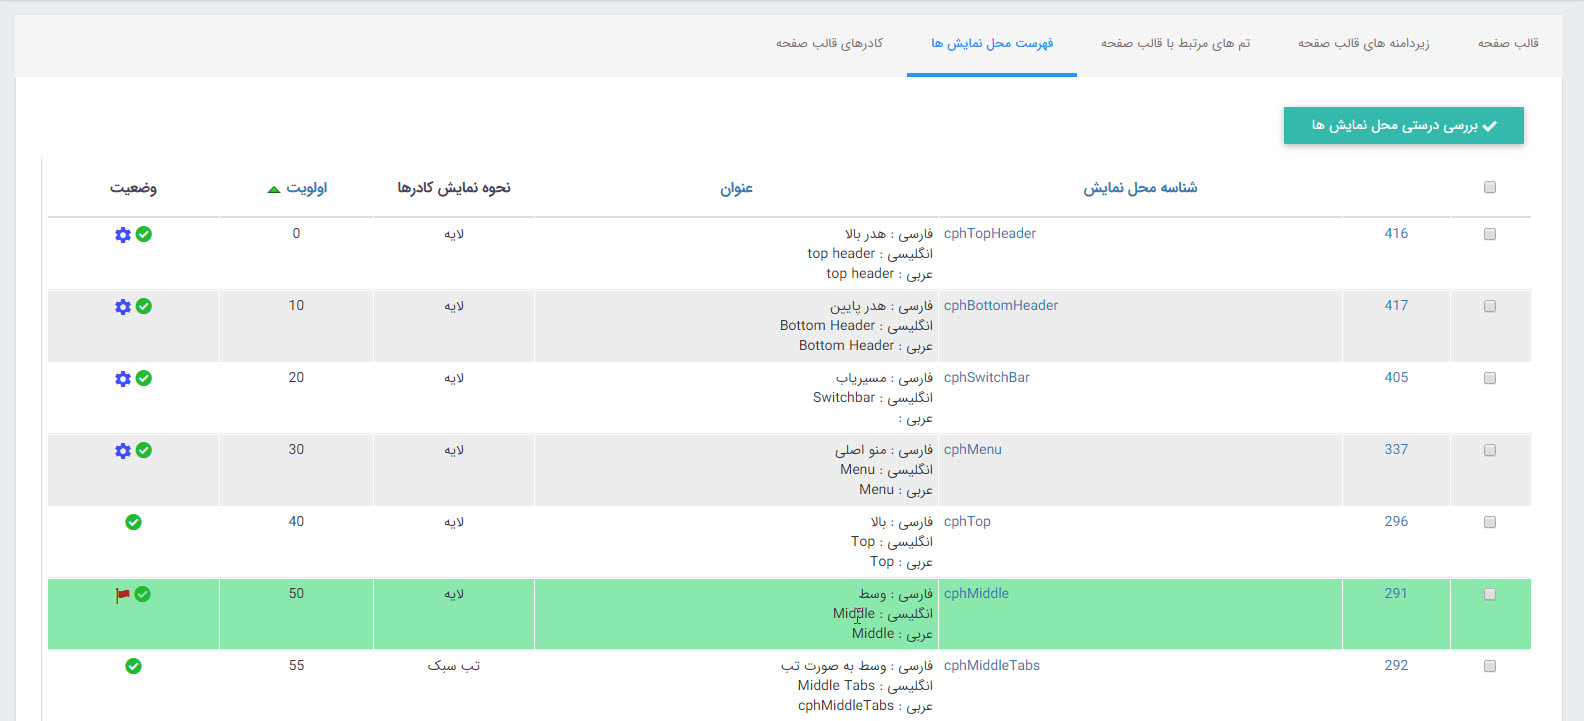Click the gear icon in cphBottomHeader row
The width and height of the screenshot is (1584, 721).
tap(123, 306)
